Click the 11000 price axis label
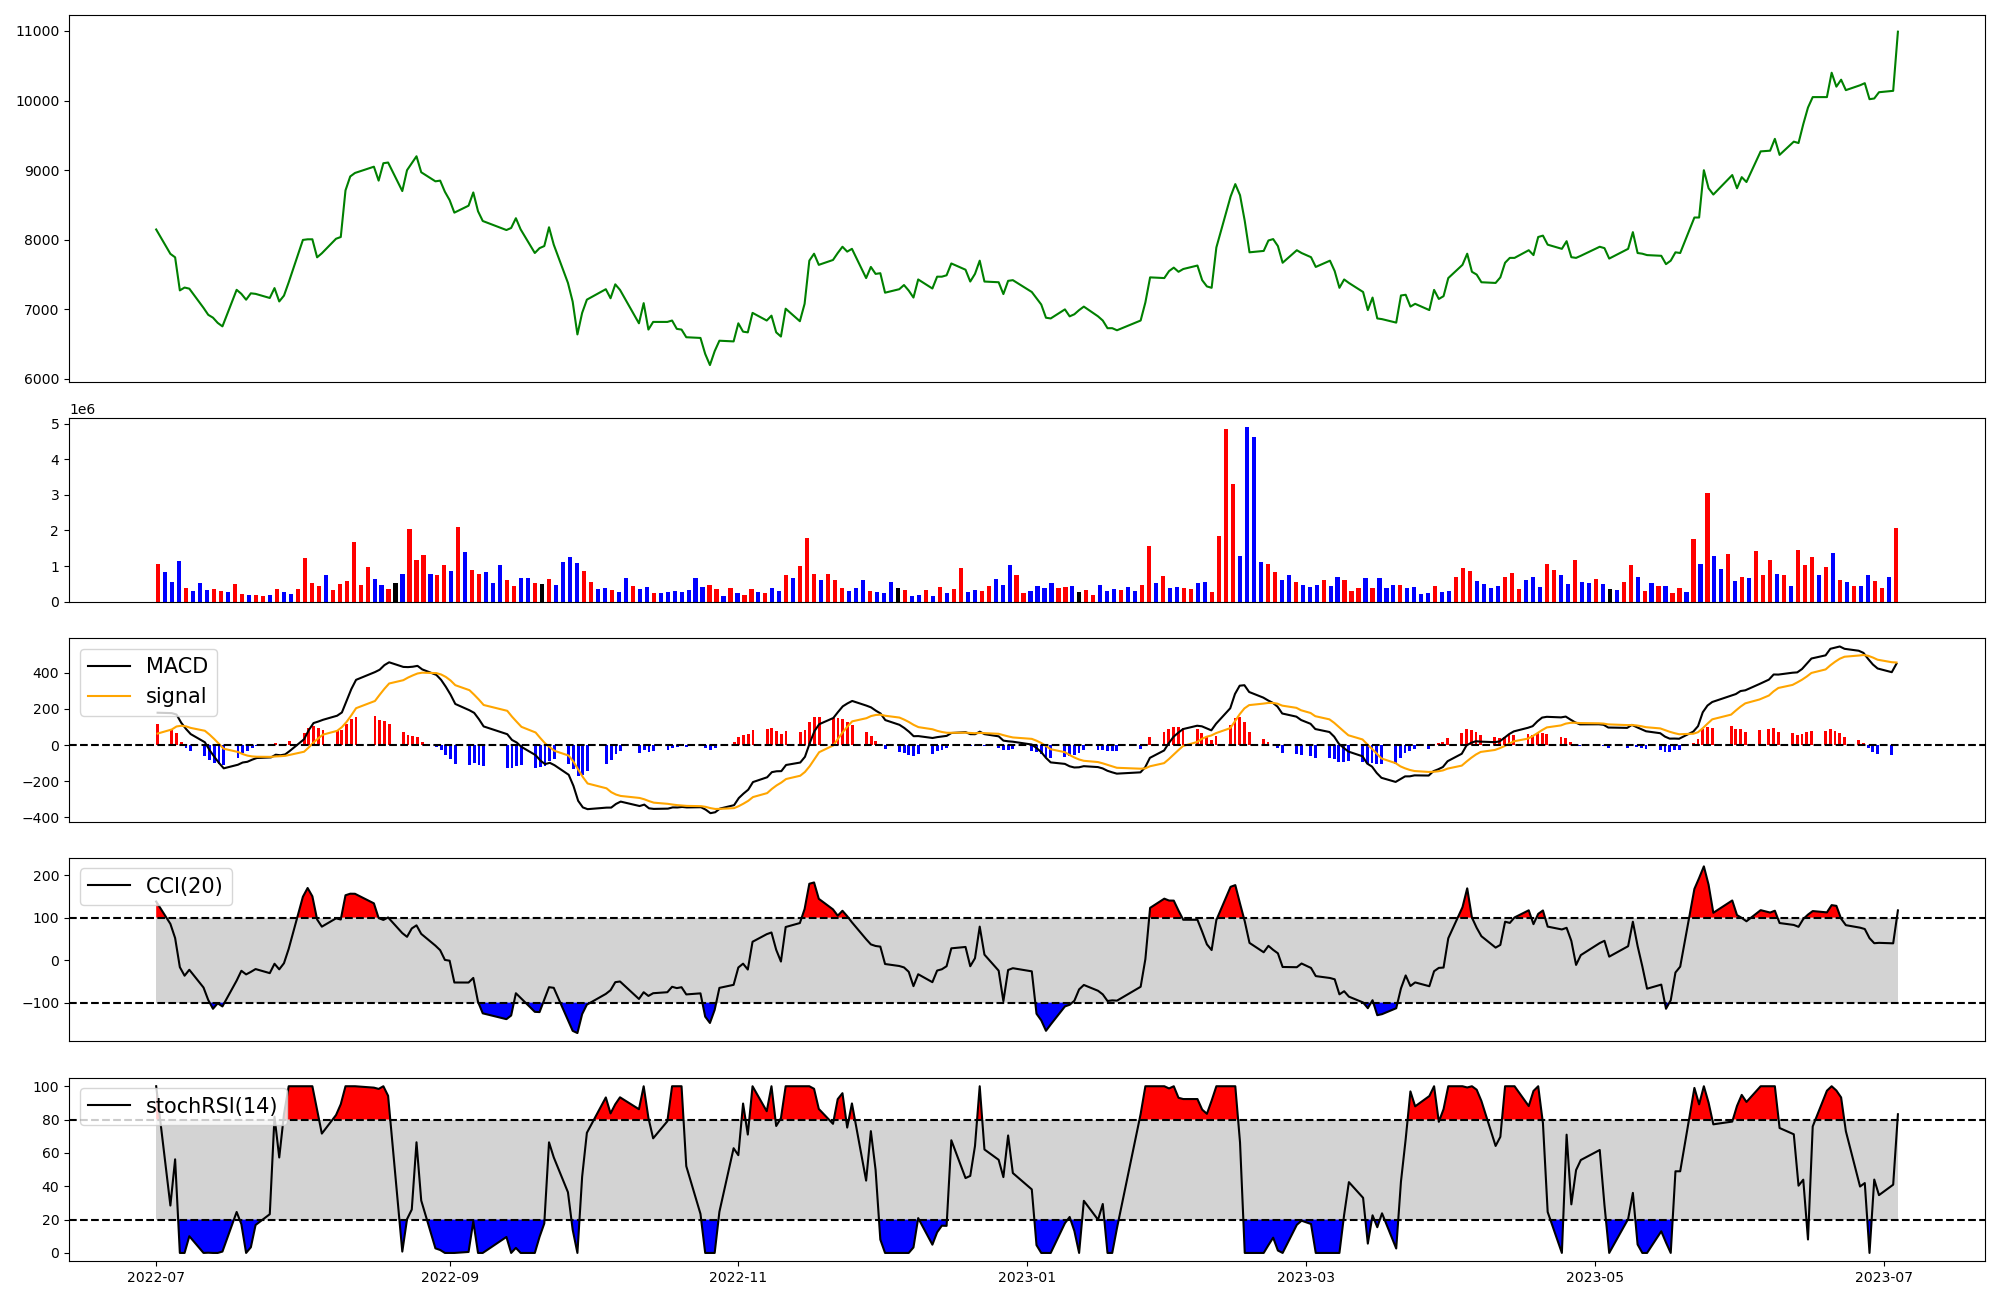 (37, 31)
